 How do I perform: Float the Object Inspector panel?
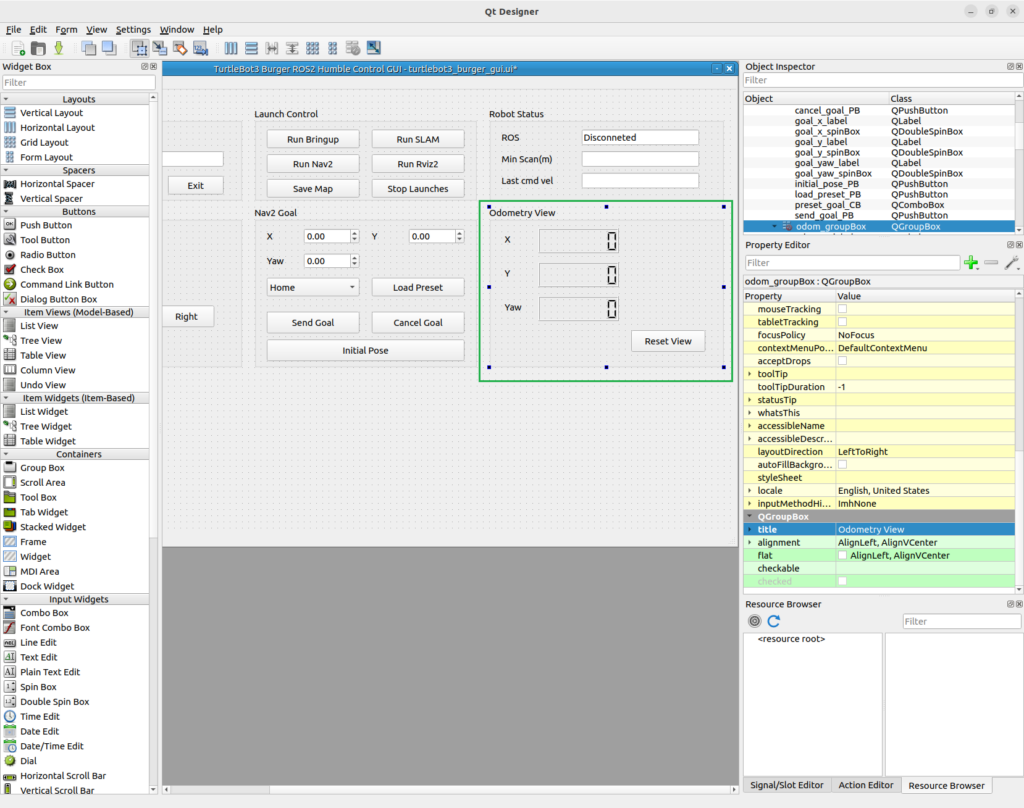click(x=1010, y=67)
